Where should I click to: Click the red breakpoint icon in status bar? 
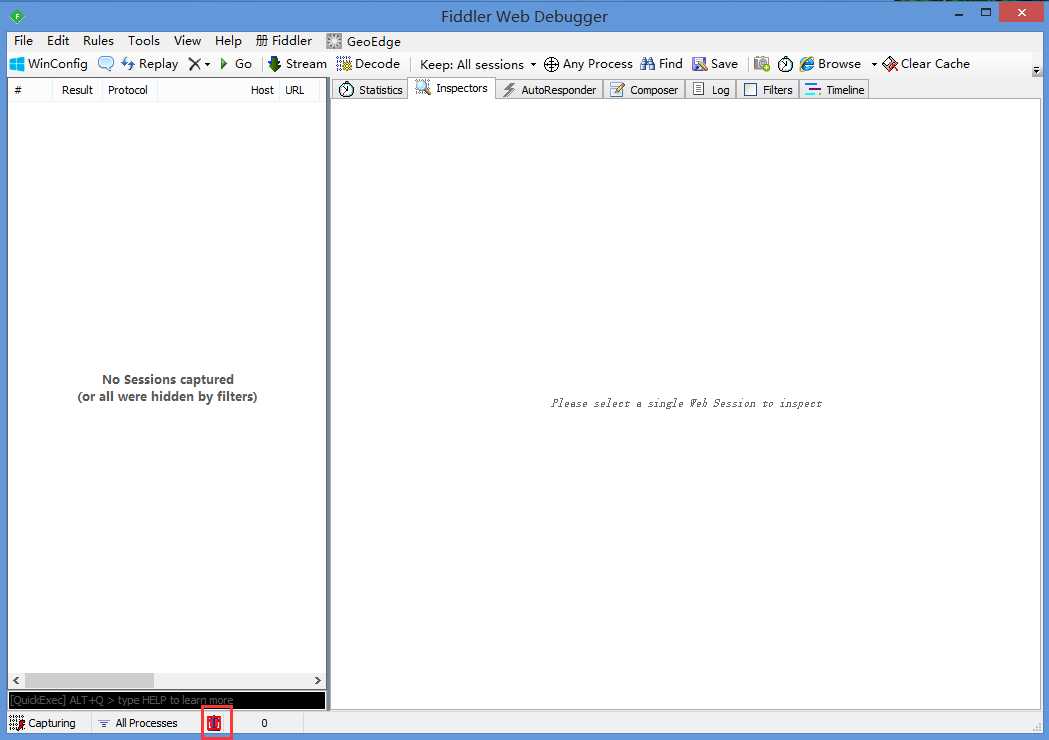pyautogui.click(x=214, y=723)
